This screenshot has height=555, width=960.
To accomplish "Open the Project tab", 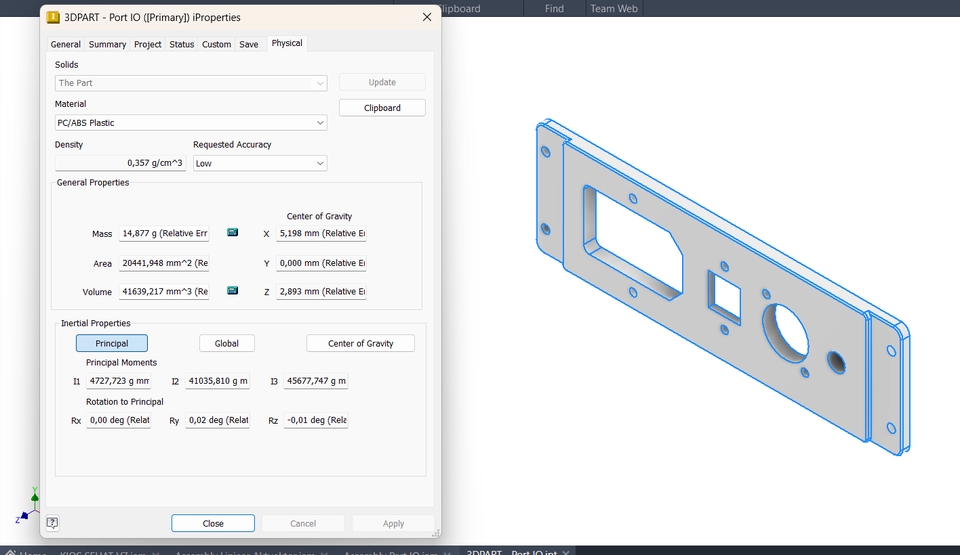I will pyautogui.click(x=148, y=44).
